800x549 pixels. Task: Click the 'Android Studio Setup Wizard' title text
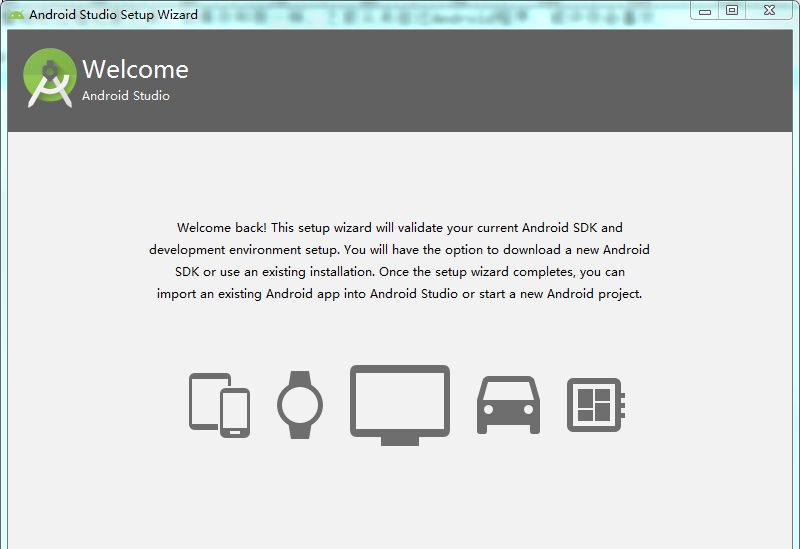[113, 15]
